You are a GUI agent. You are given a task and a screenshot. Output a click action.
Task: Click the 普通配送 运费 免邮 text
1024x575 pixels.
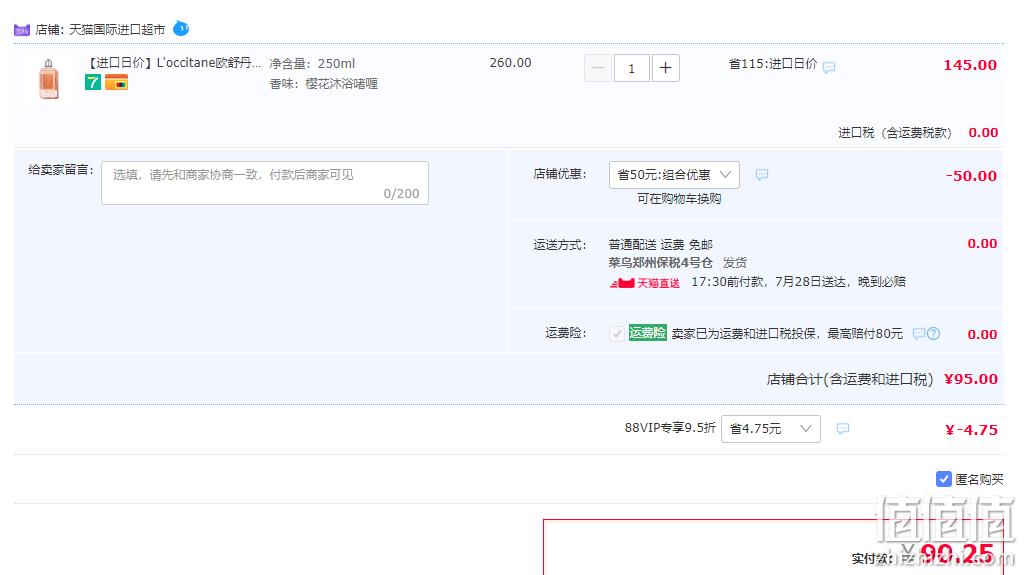click(x=660, y=244)
